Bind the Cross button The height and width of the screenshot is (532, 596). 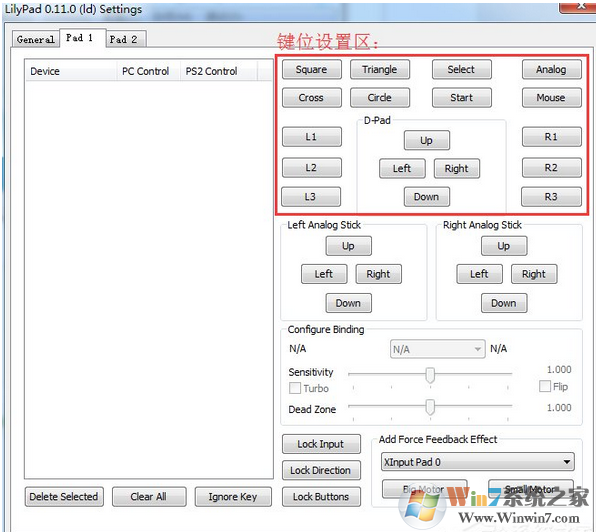coord(312,98)
